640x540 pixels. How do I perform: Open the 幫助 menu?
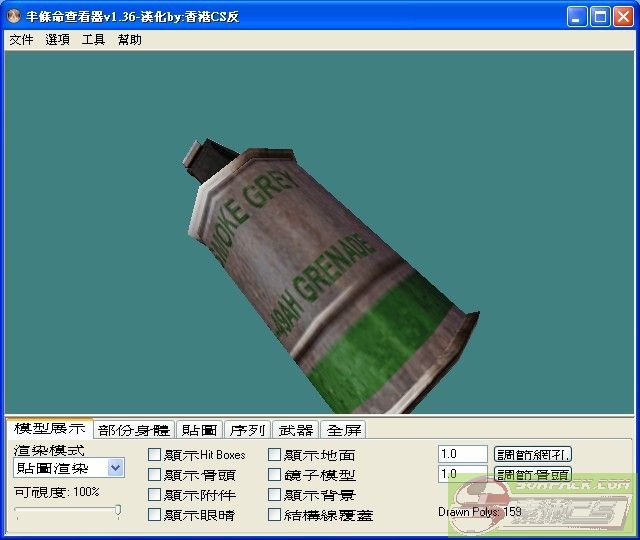(x=129, y=40)
